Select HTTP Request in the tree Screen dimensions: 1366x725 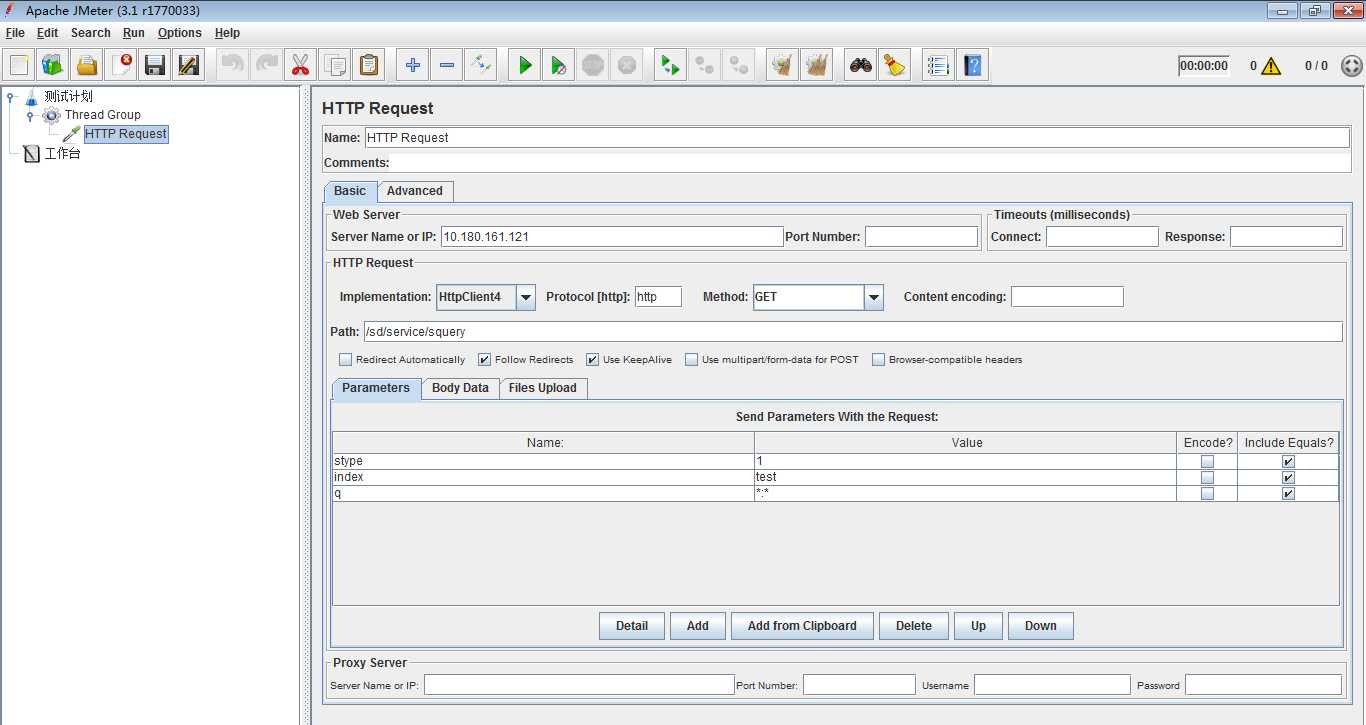[x=126, y=134]
